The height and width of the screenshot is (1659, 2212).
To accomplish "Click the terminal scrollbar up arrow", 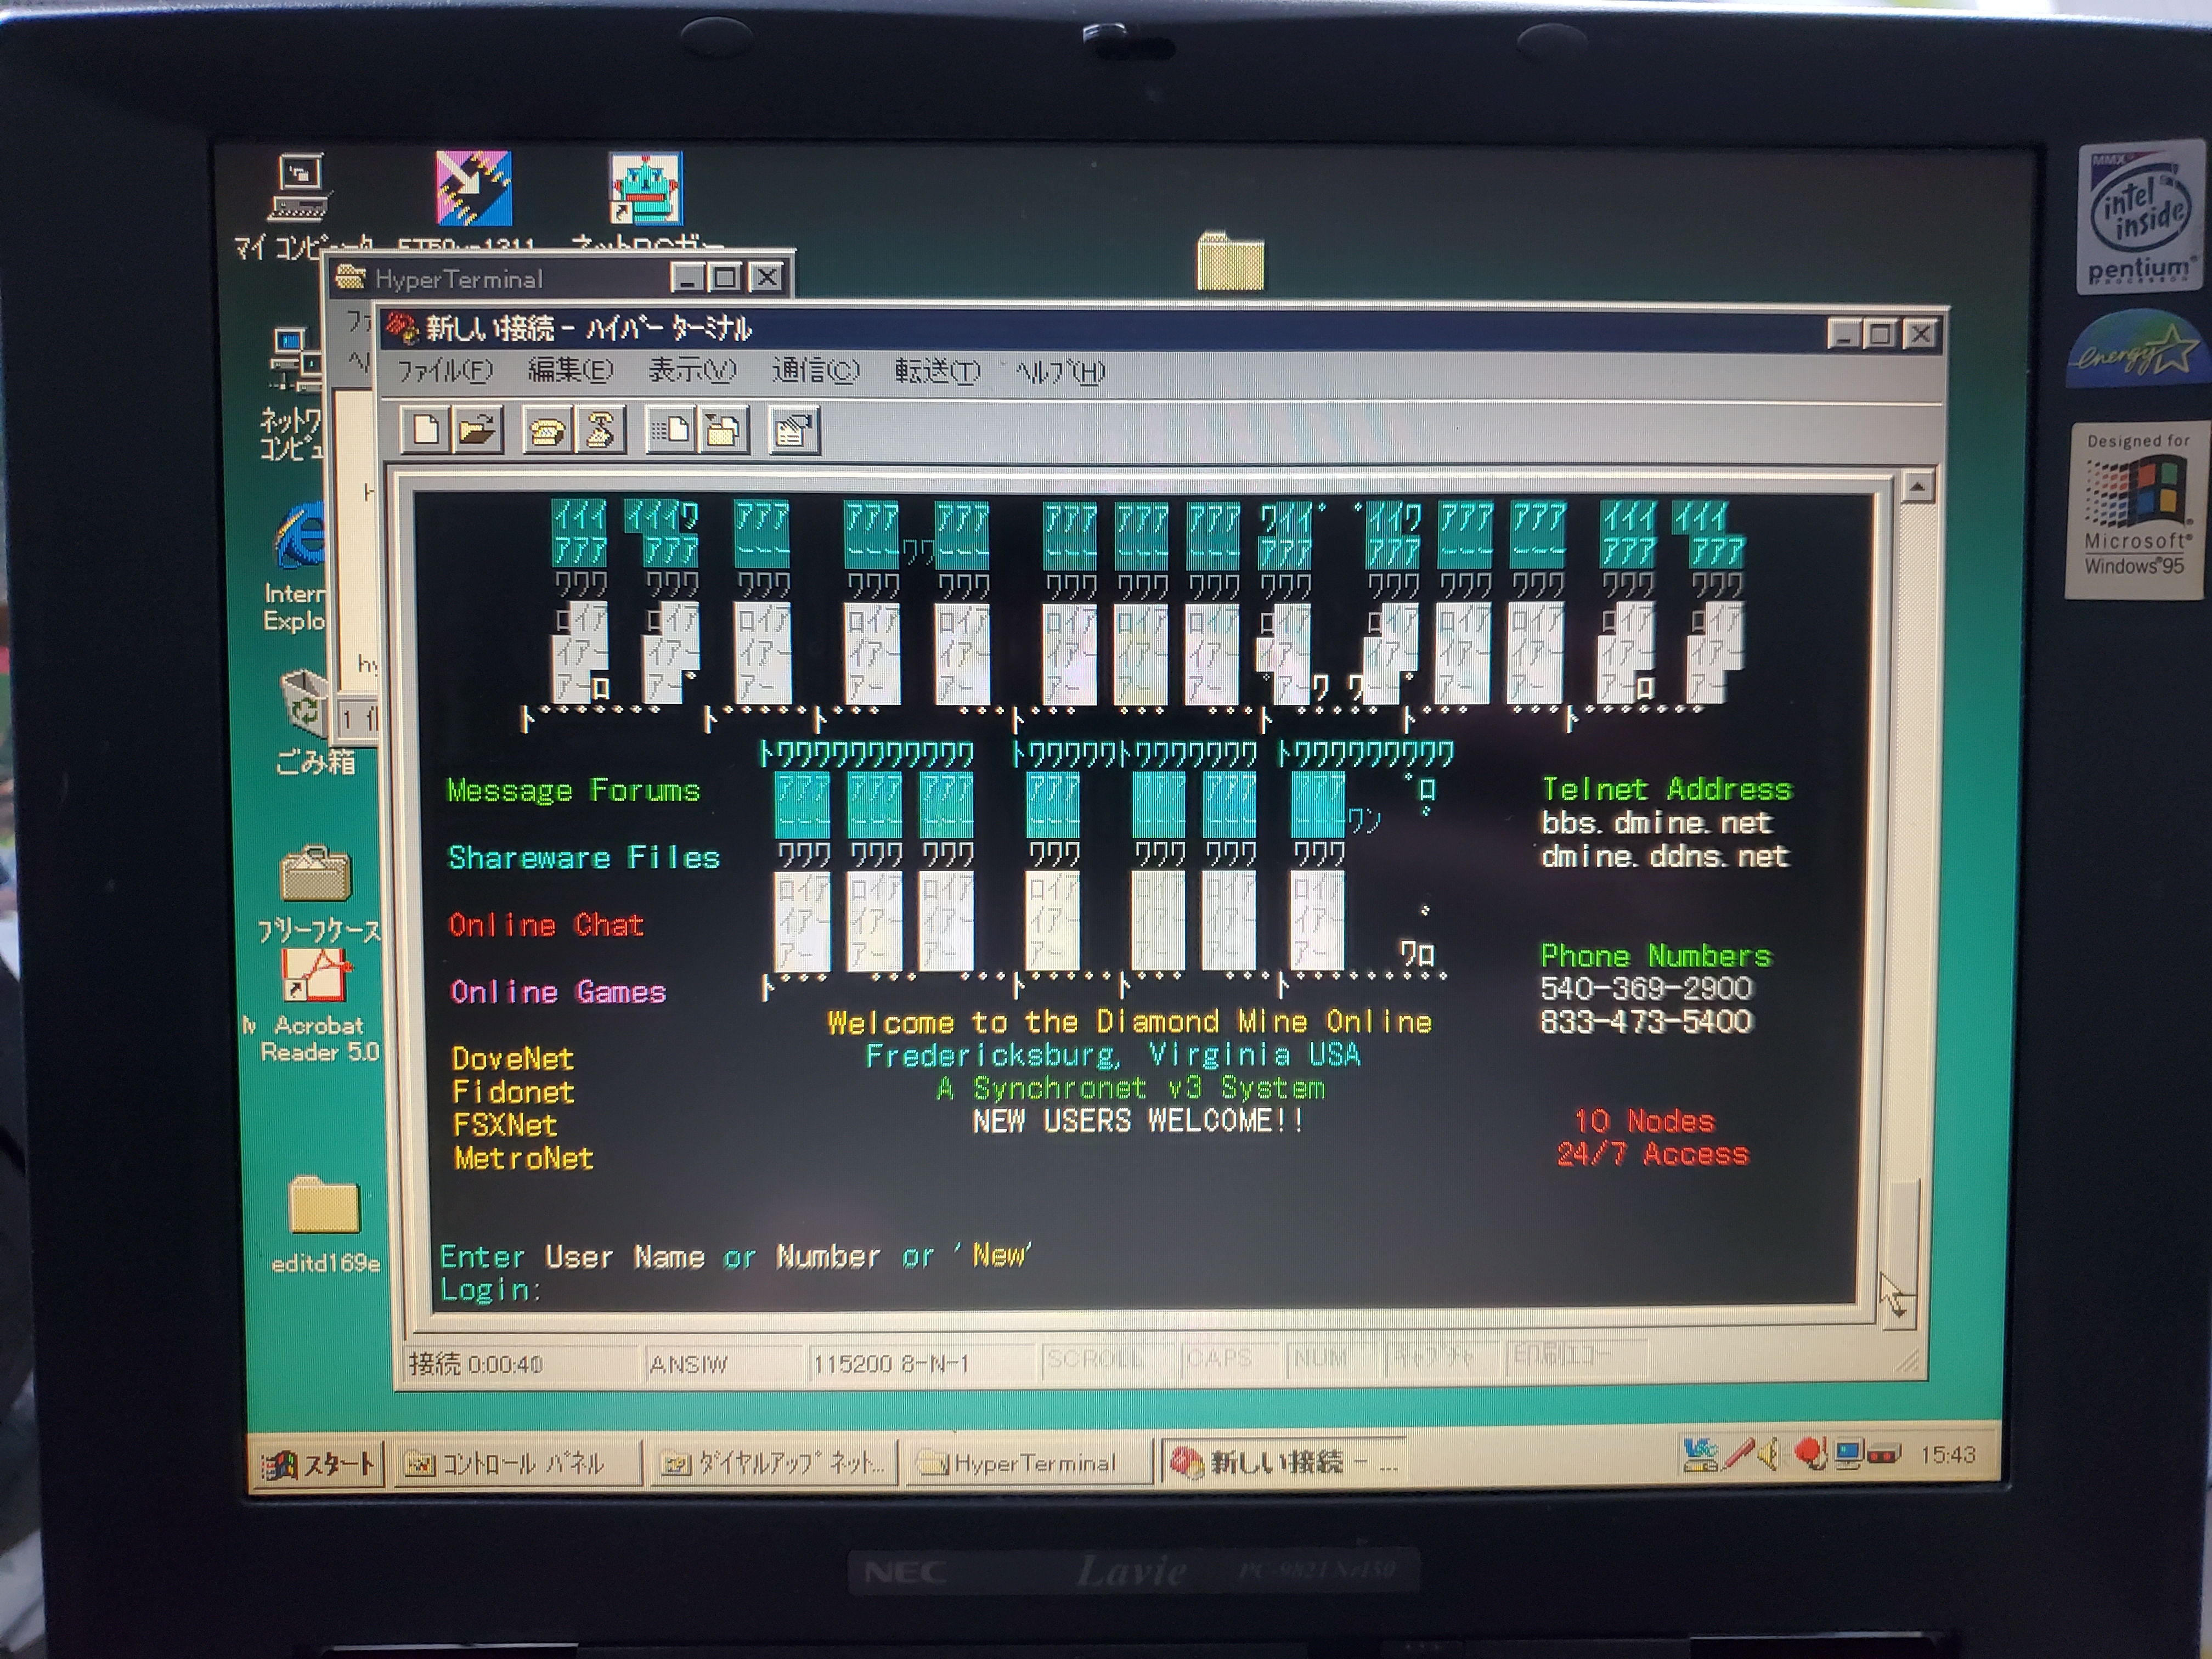I will [x=1917, y=488].
